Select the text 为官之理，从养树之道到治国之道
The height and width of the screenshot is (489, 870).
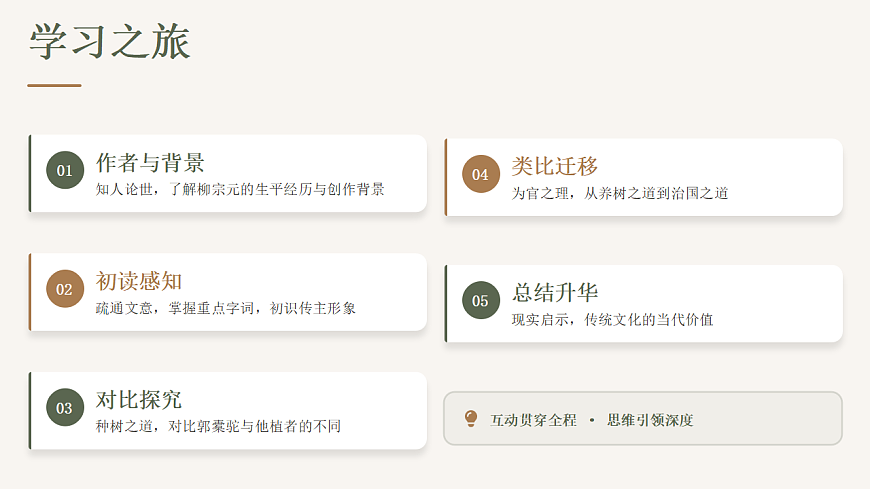(x=620, y=193)
